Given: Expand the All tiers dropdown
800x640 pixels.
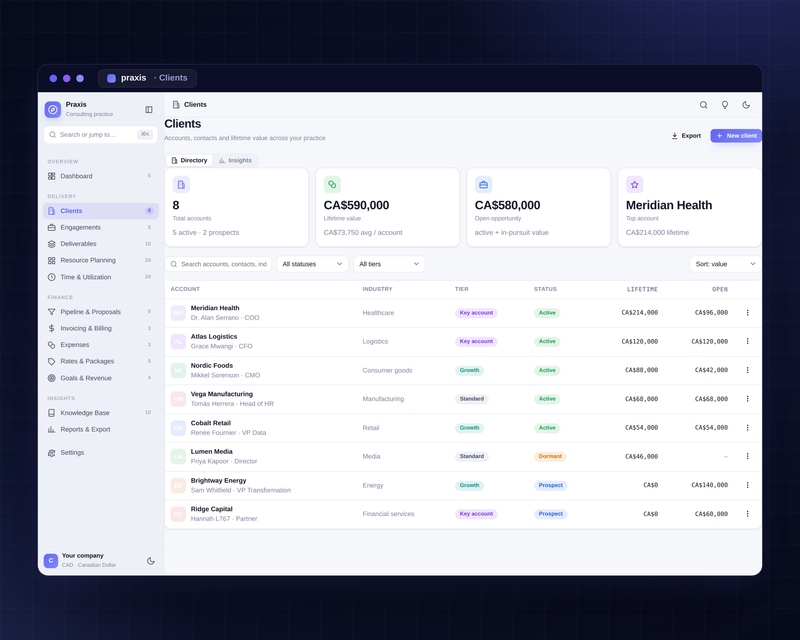Looking at the screenshot, I should click(389, 264).
